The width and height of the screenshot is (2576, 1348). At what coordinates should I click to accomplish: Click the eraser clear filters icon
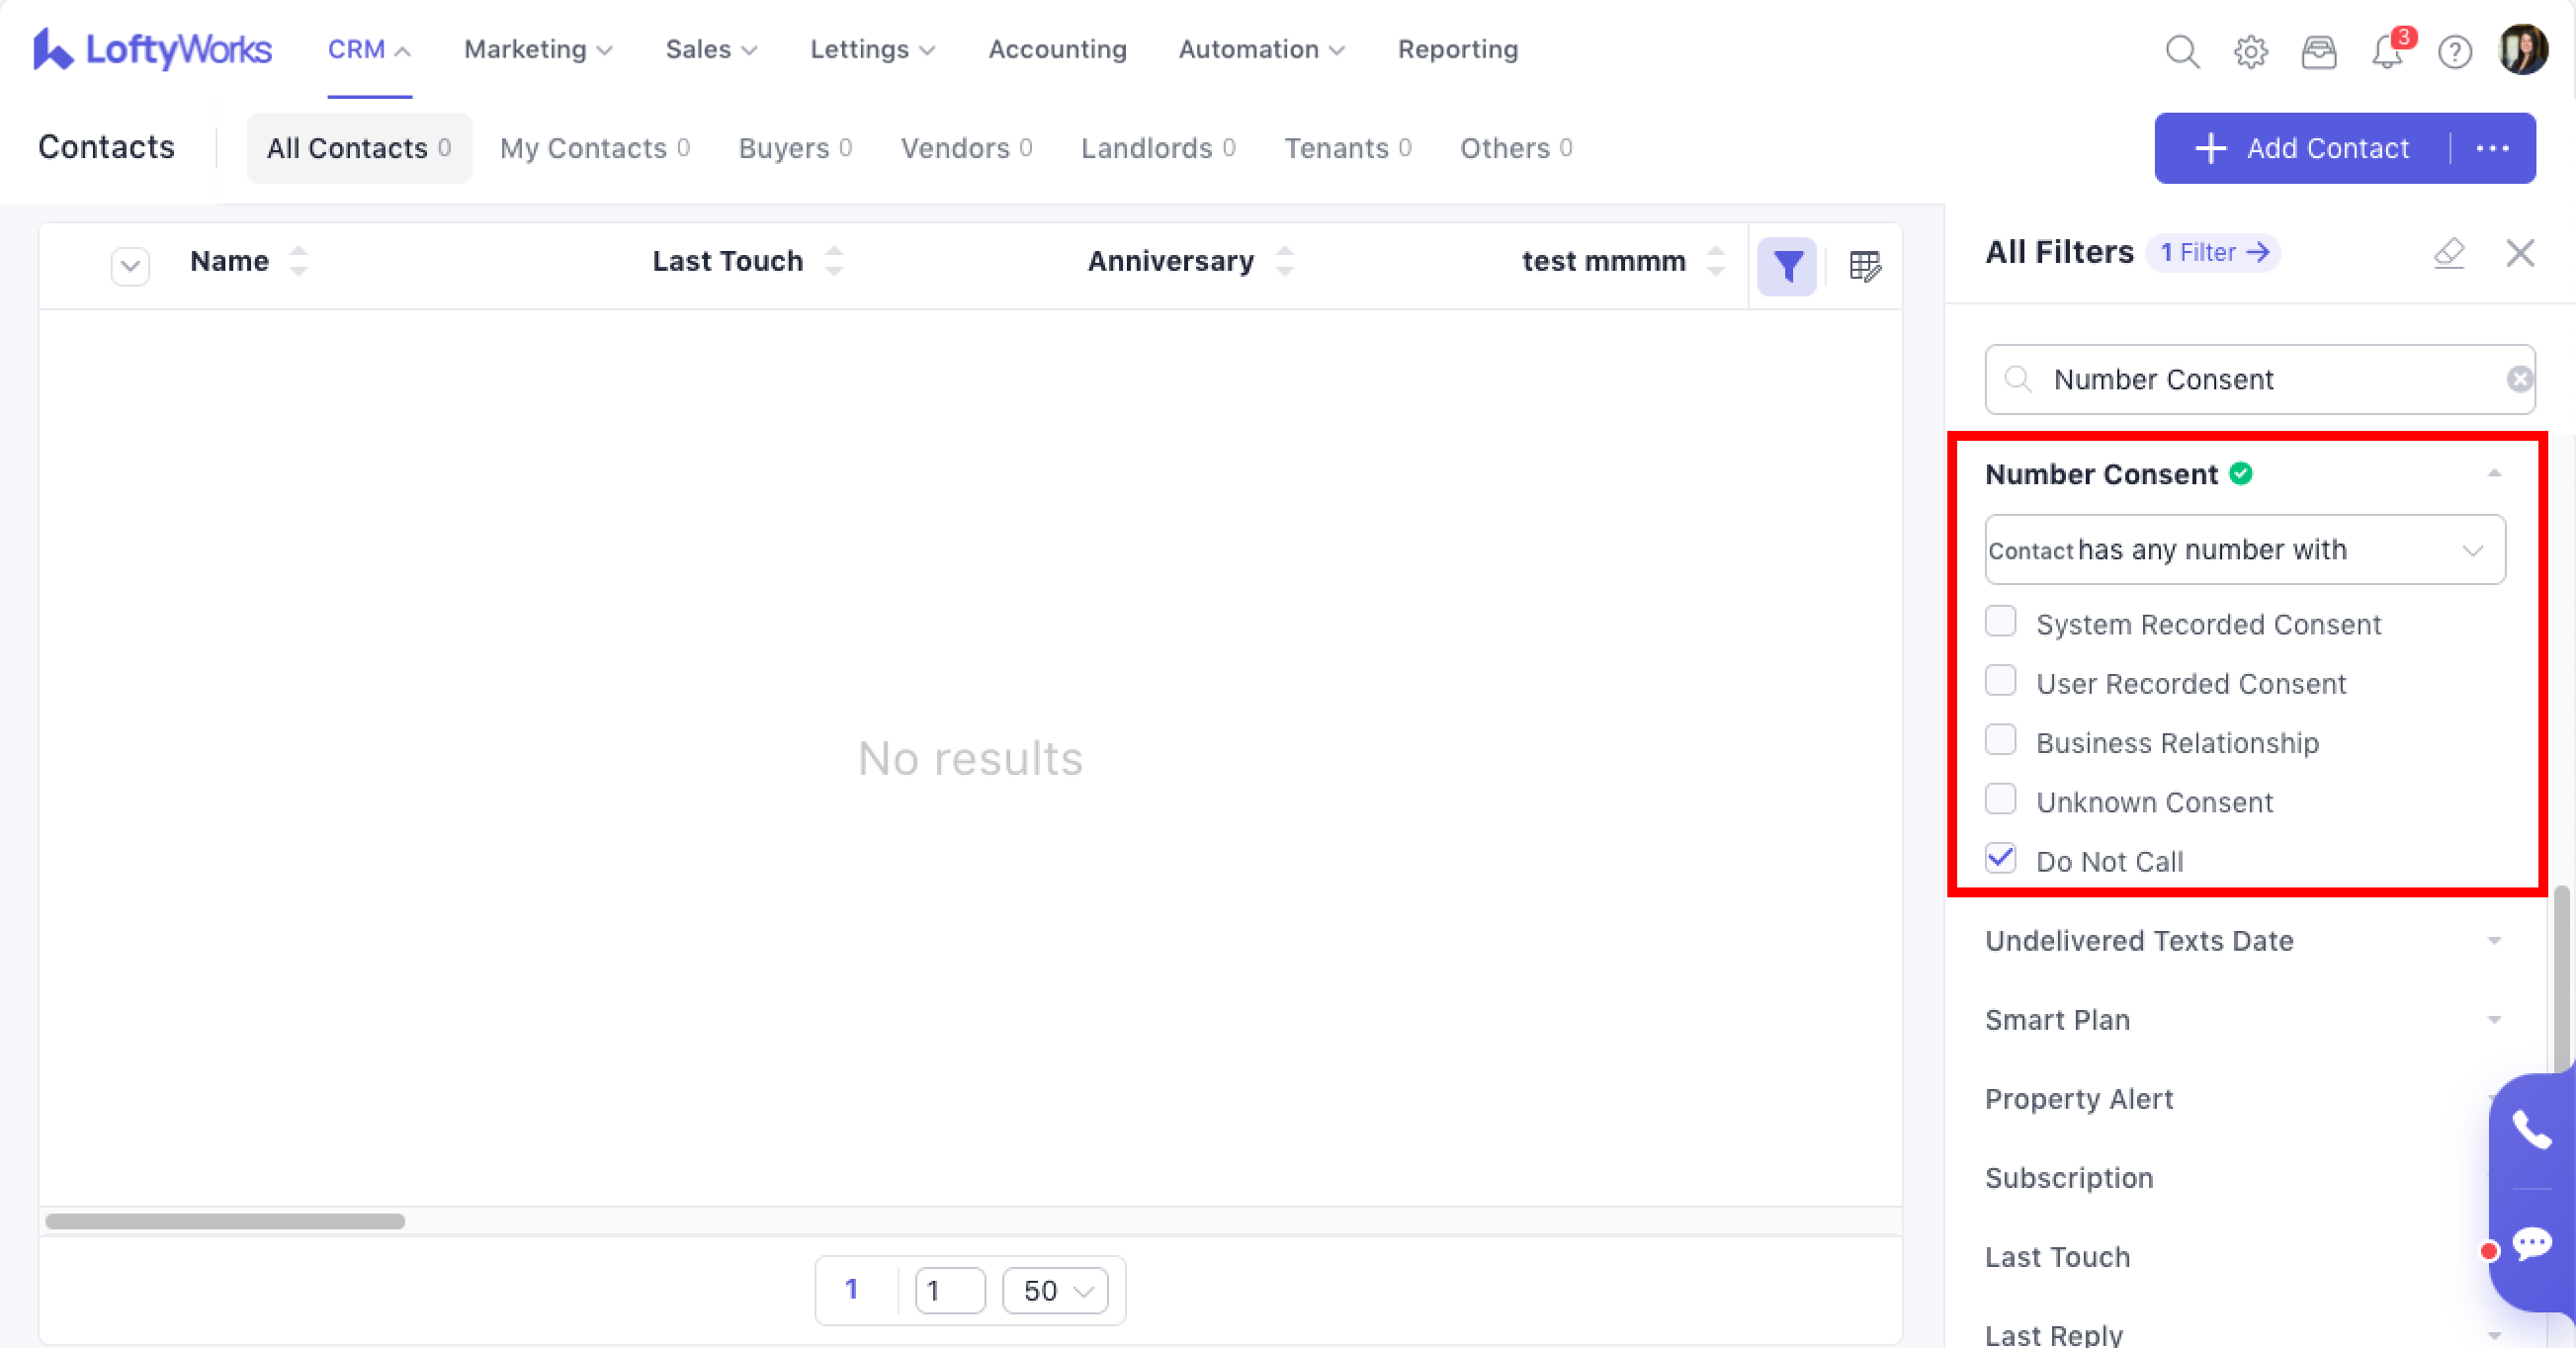coord(2449,253)
